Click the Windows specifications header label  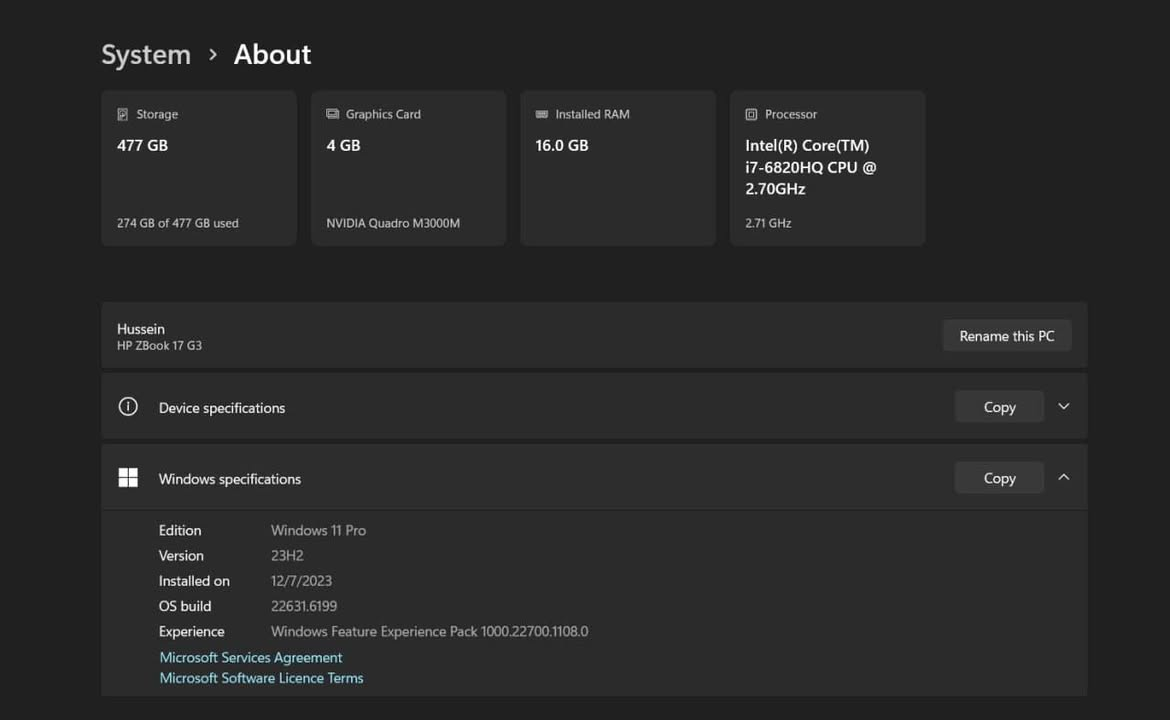tap(230, 479)
